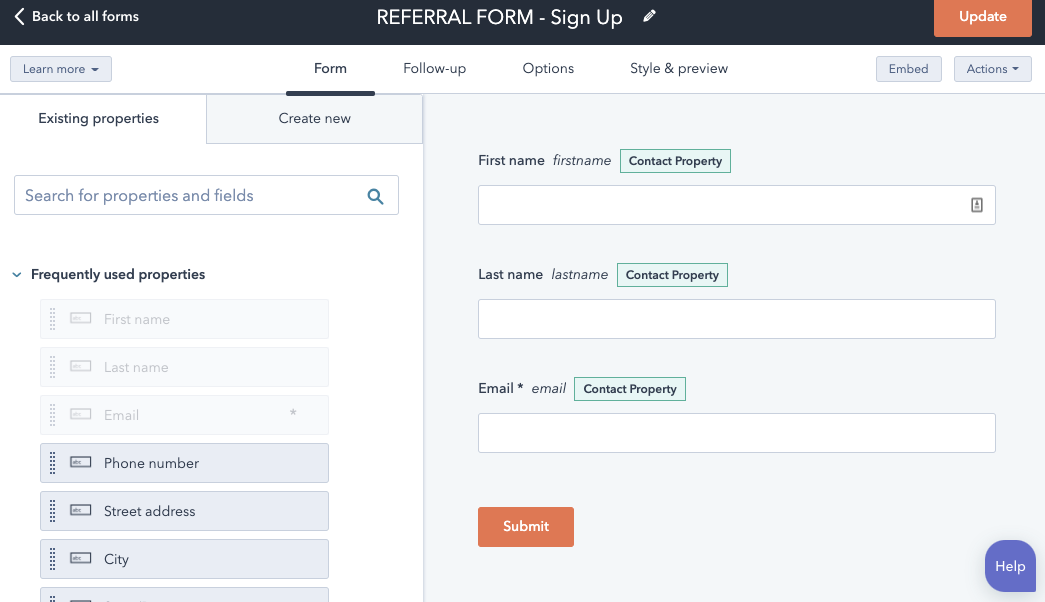Image resolution: width=1045 pixels, height=602 pixels.
Task: Select the Phone number property
Action: tap(184, 463)
